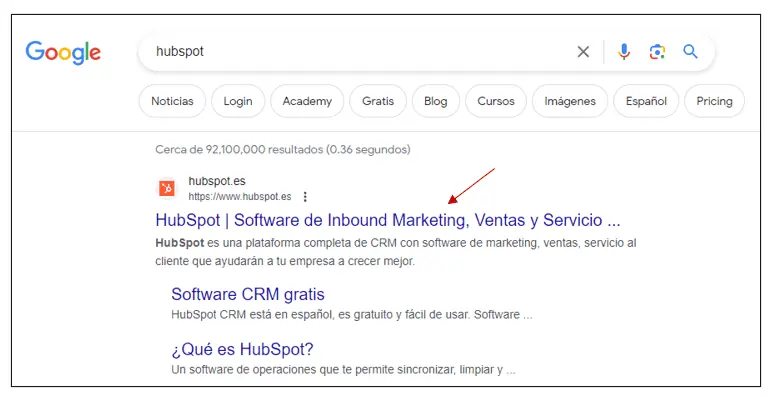Viewport: 777px width, 398px height.
Task: Select the Imágenes filter chip
Action: pyautogui.click(x=570, y=101)
